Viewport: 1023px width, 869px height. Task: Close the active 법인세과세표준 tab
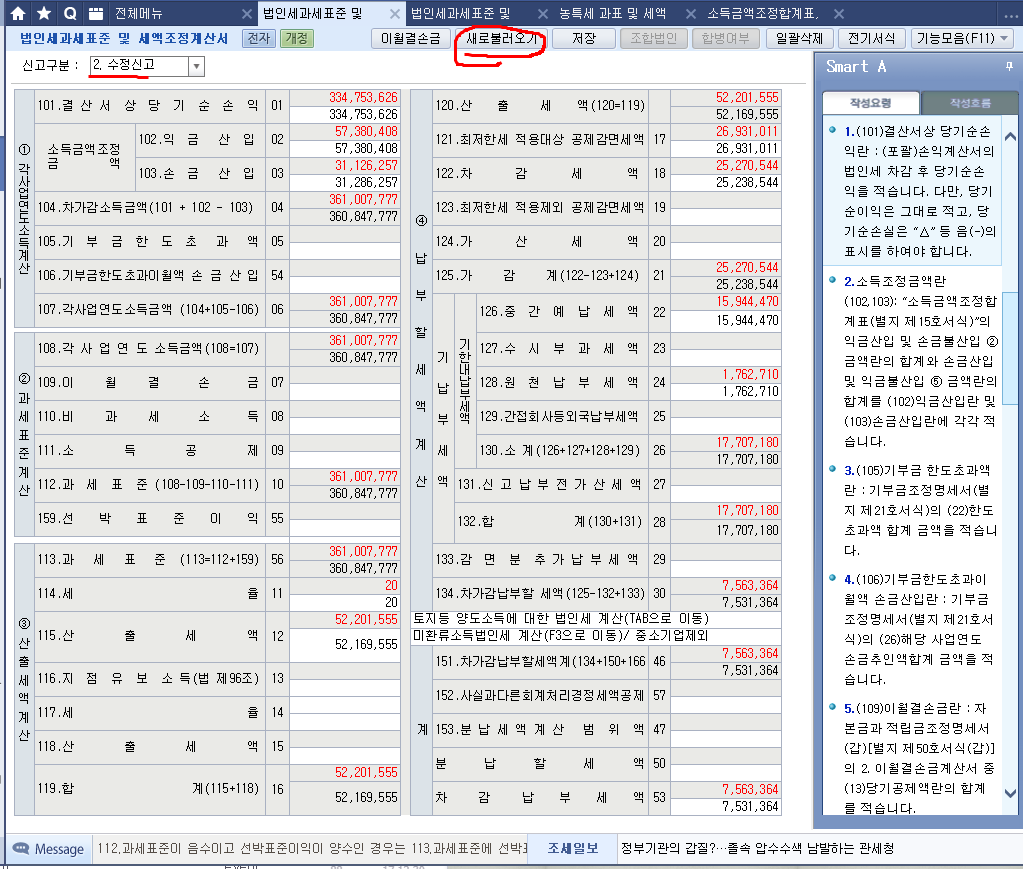pos(395,14)
